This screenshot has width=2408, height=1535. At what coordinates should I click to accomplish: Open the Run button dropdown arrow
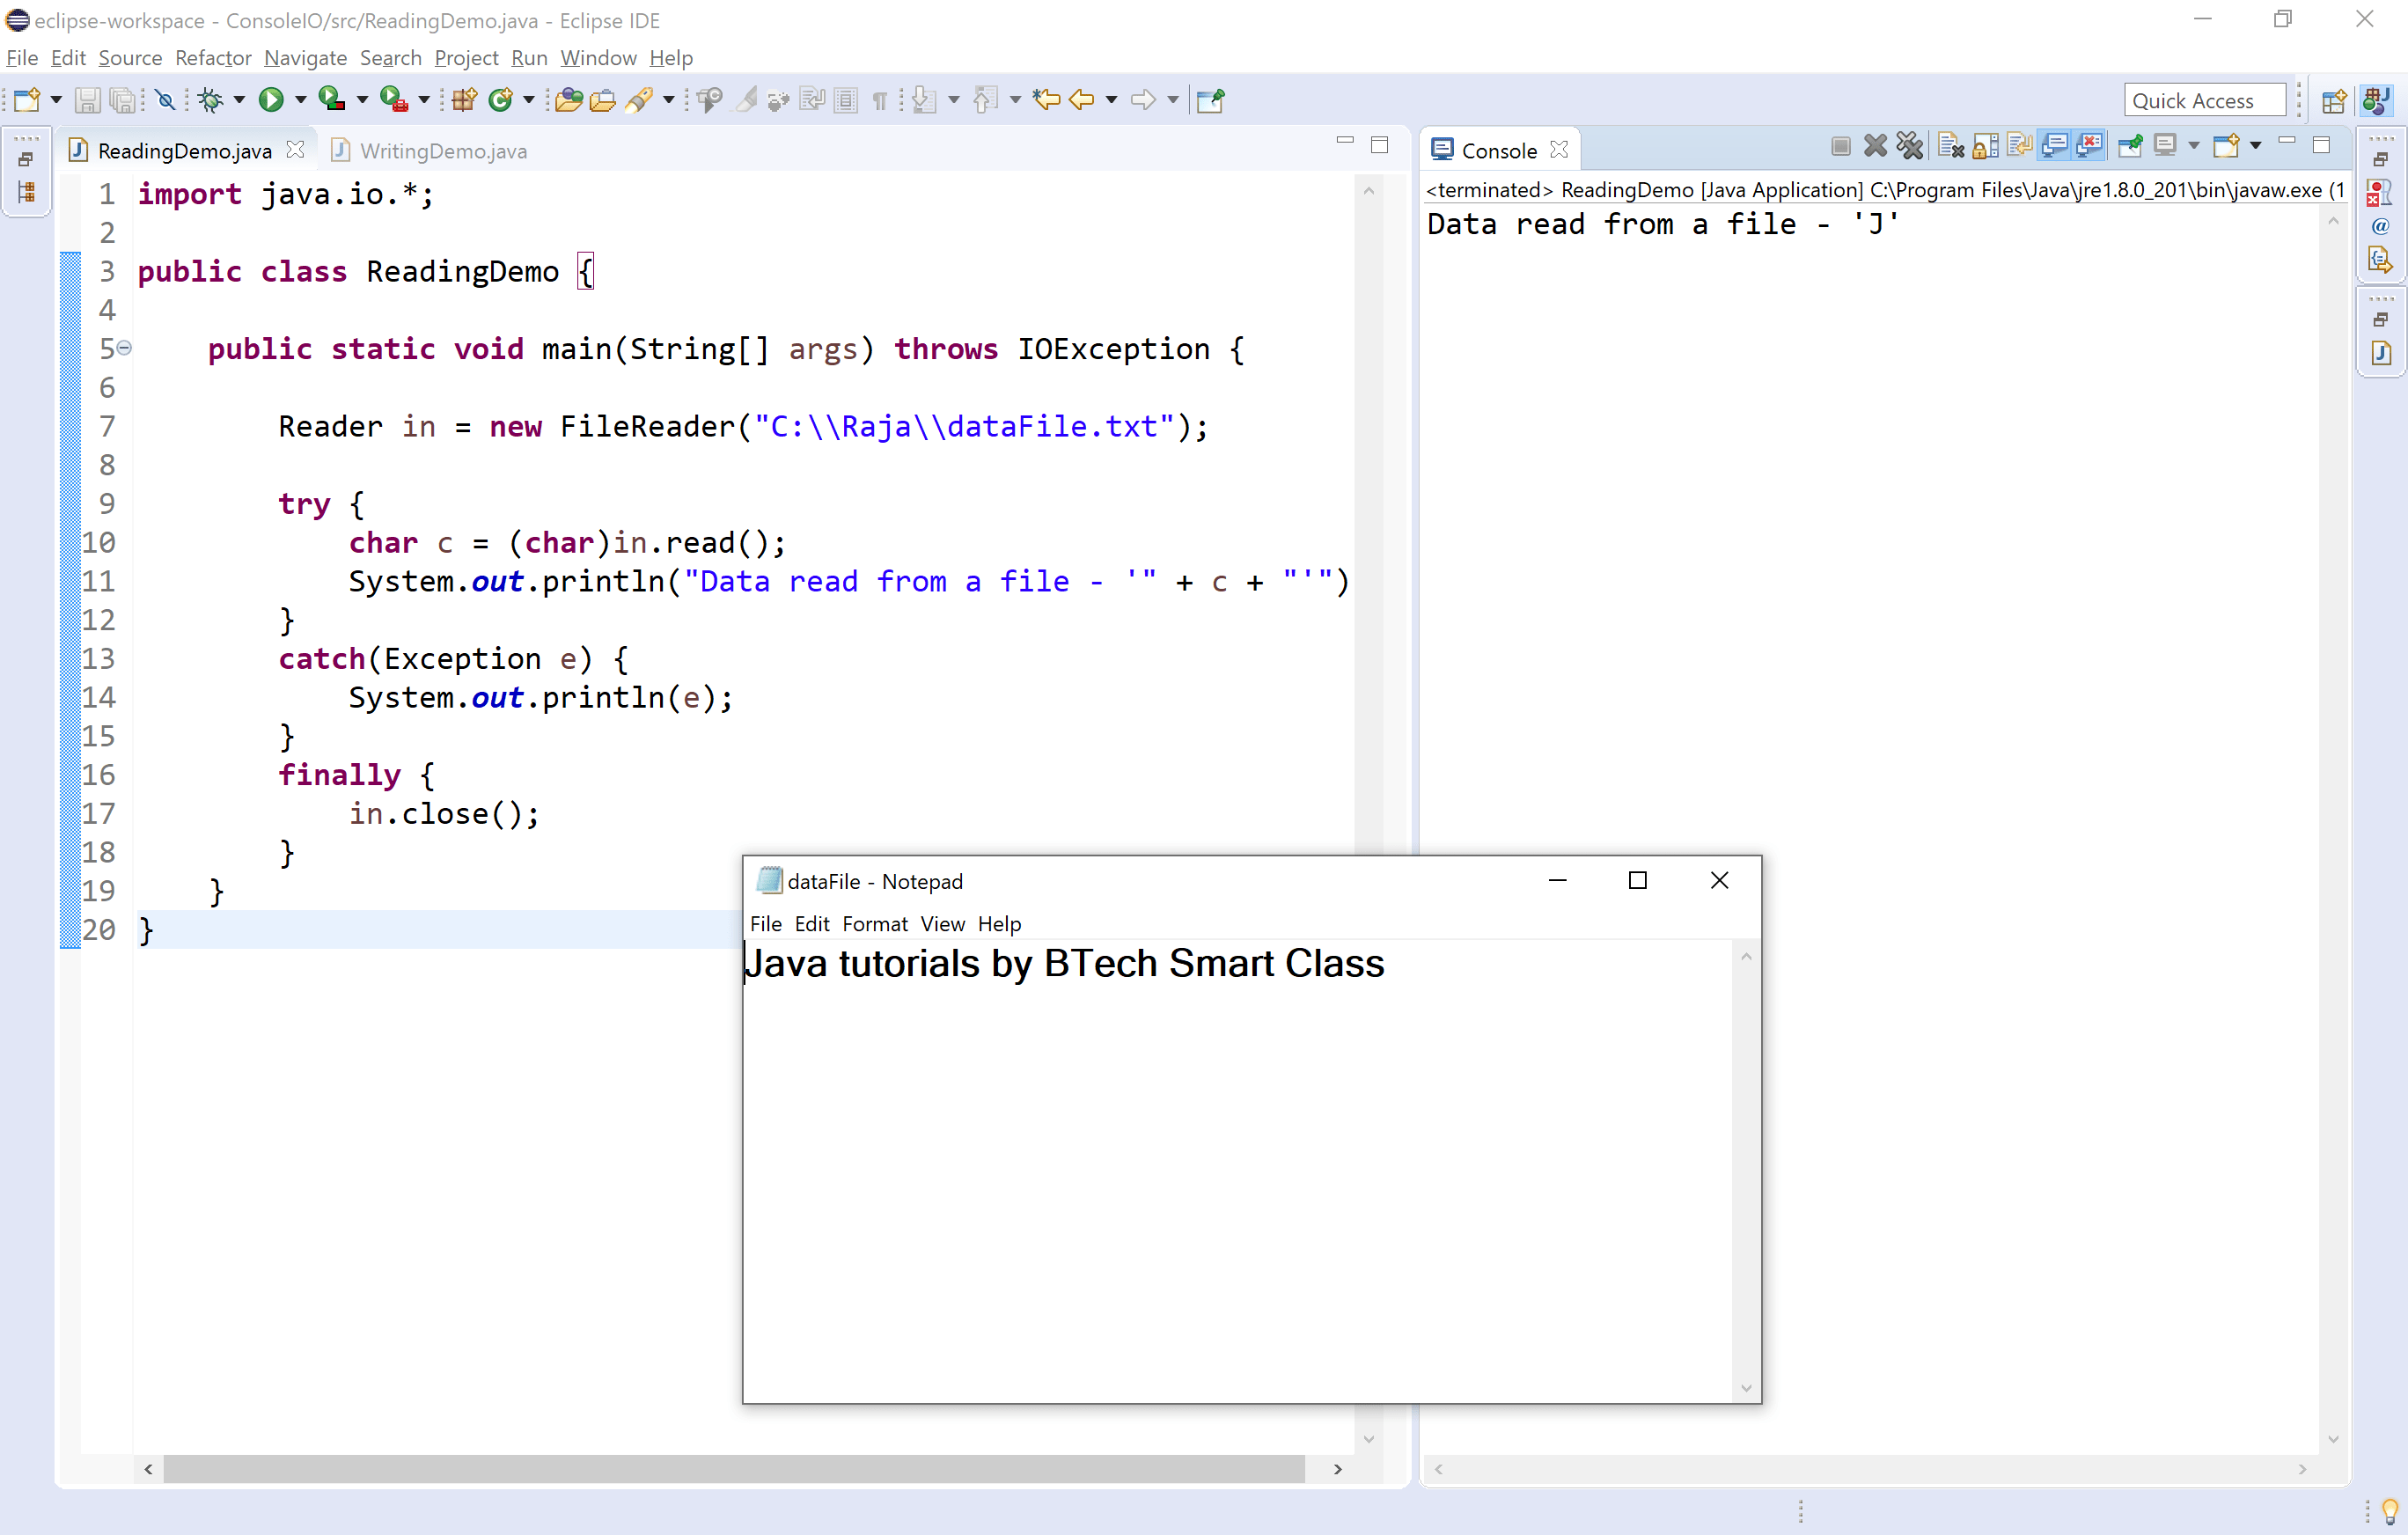point(300,99)
